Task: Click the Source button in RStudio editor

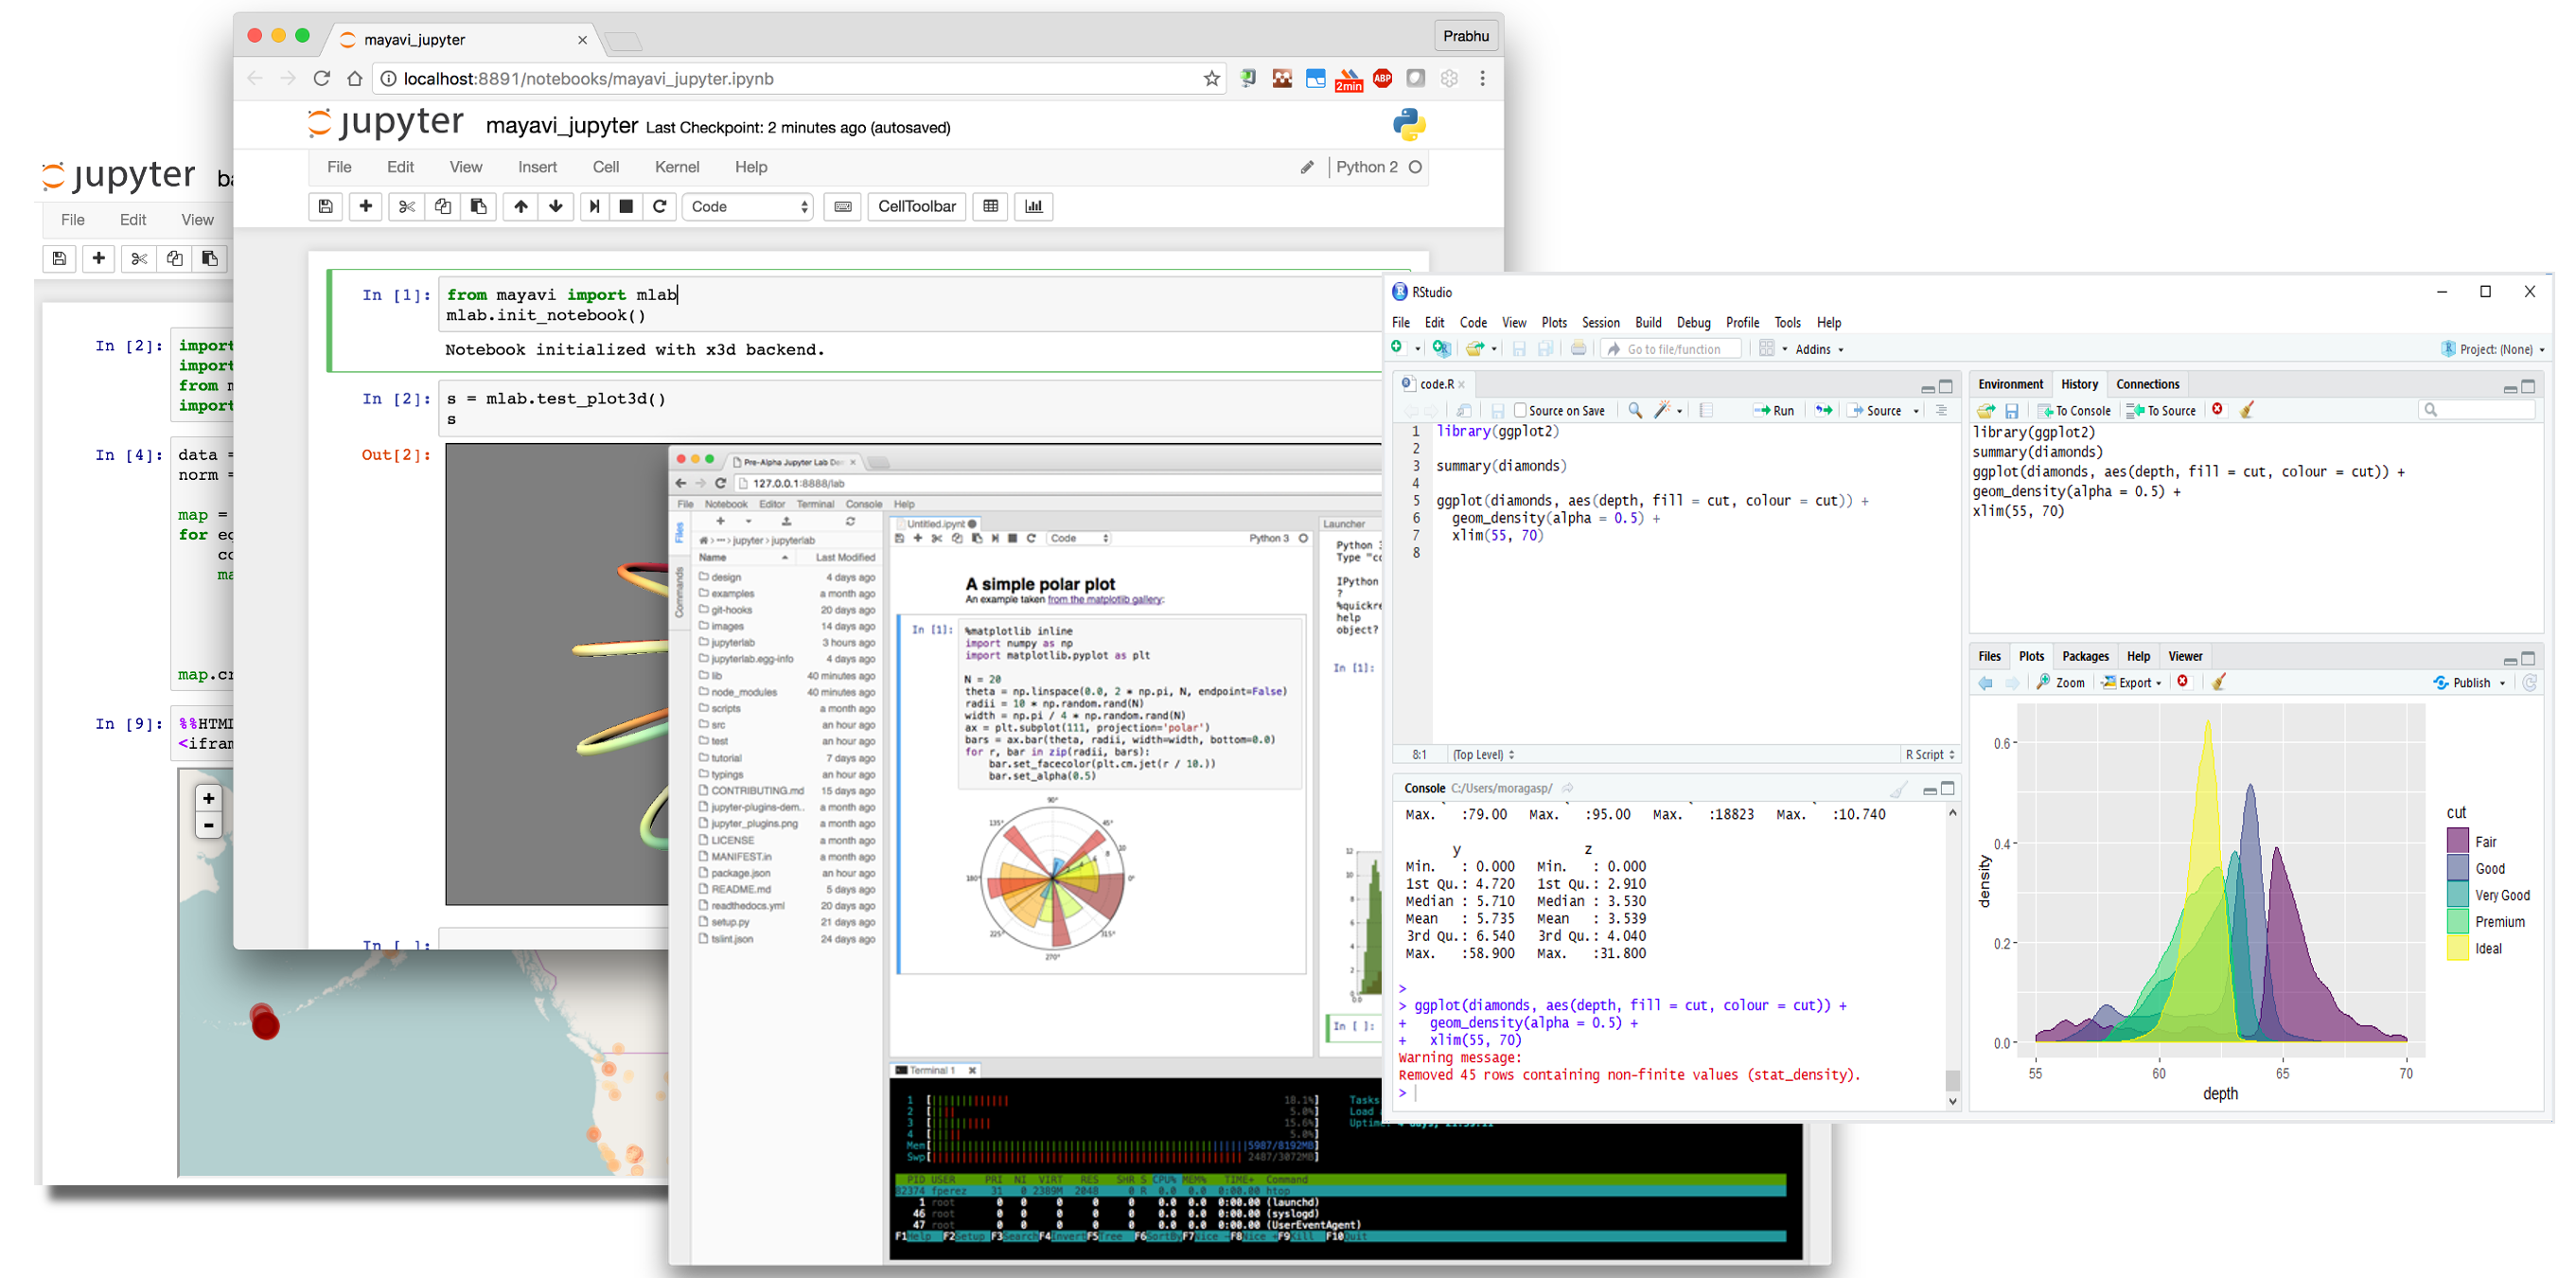Action: 1874,411
